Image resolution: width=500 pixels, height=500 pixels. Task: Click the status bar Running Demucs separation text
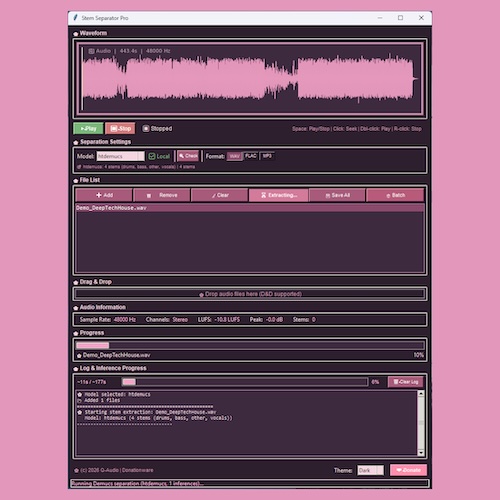coord(137,483)
